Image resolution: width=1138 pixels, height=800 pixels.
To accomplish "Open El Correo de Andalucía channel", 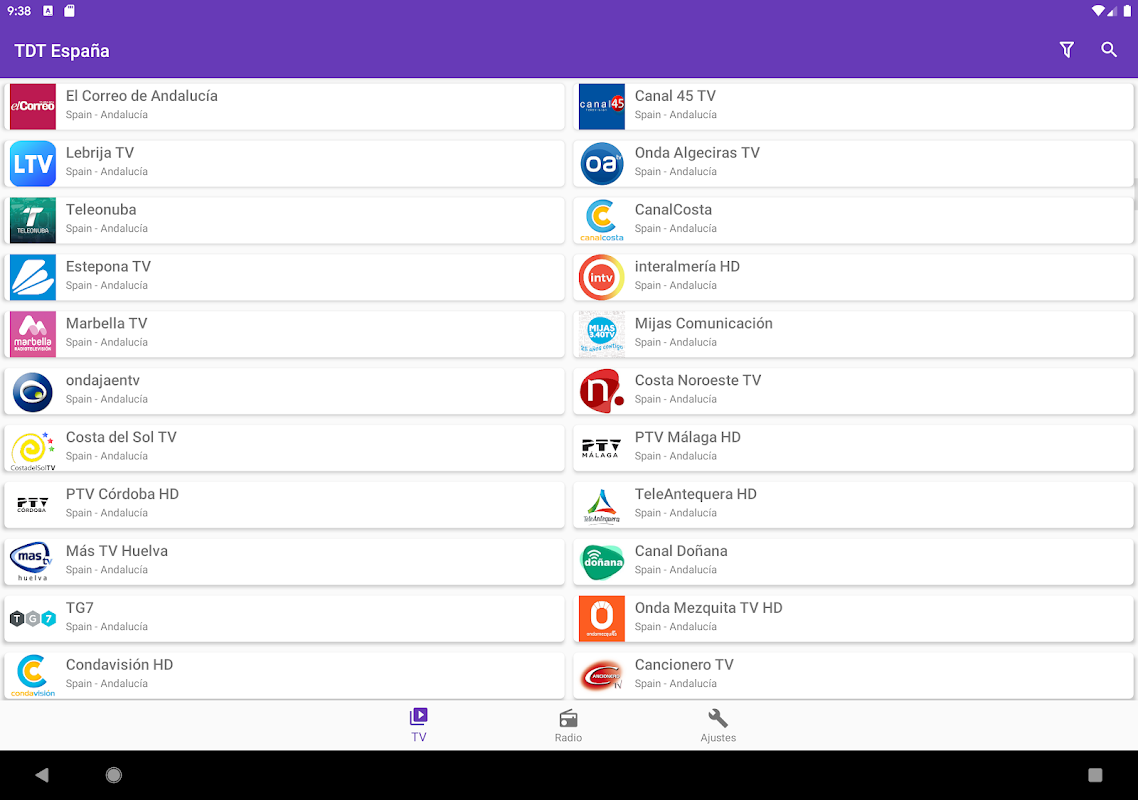I will 284,106.
